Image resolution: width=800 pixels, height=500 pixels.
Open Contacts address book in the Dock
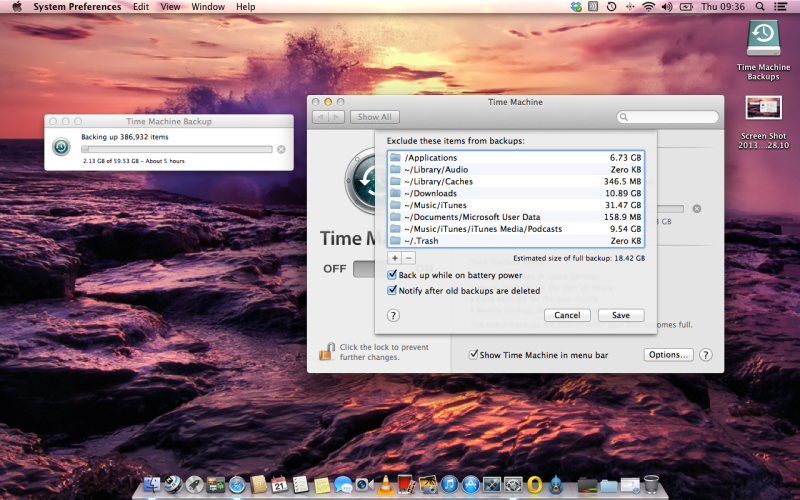coord(258,485)
